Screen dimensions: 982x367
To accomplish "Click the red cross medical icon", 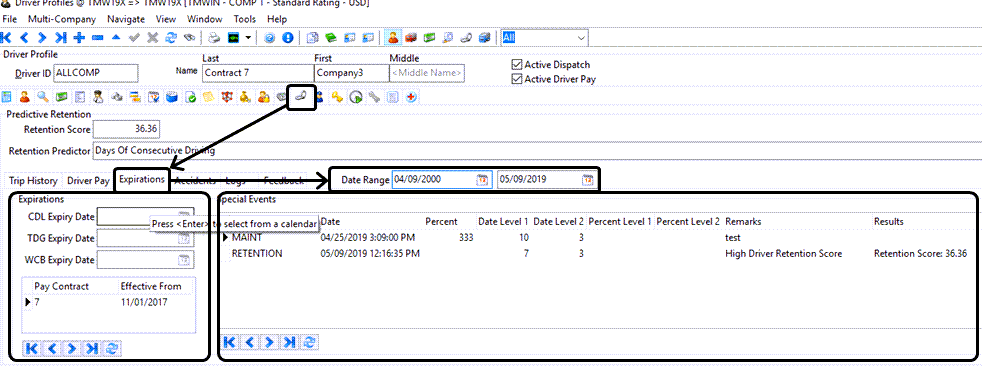I will pyautogui.click(x=411, y=97).
